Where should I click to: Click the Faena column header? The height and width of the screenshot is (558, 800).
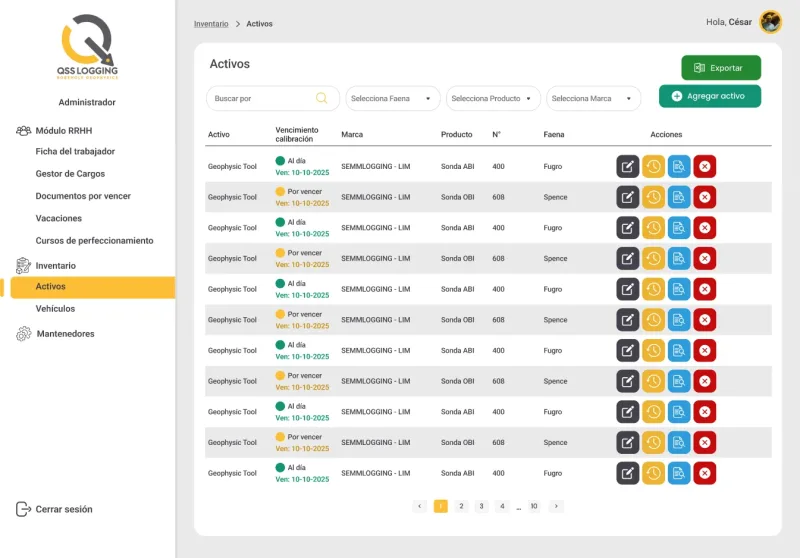coord(554,135)
